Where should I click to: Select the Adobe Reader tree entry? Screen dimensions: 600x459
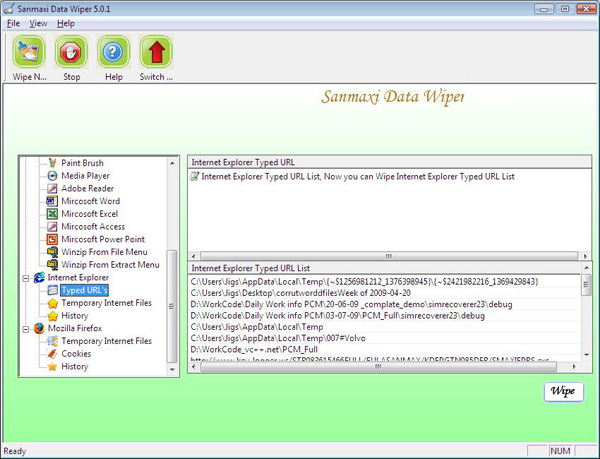tap(87, 188)
